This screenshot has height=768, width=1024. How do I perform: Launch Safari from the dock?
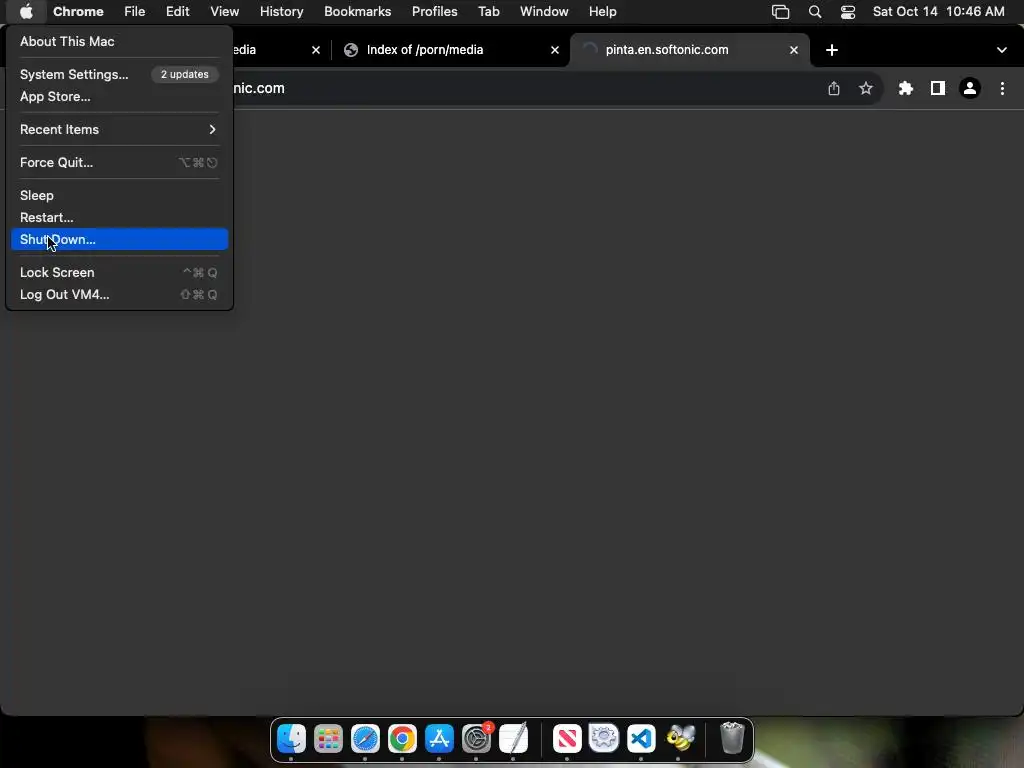tap(365, 739)
